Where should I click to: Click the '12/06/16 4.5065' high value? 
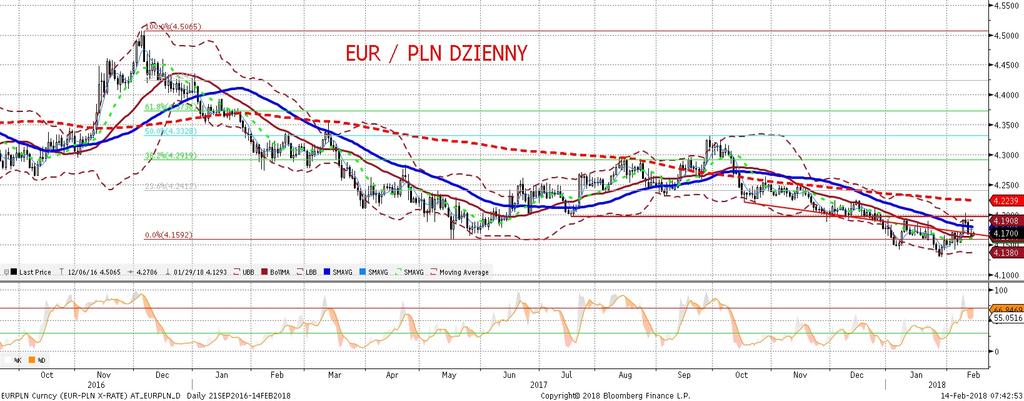point(94,272)
